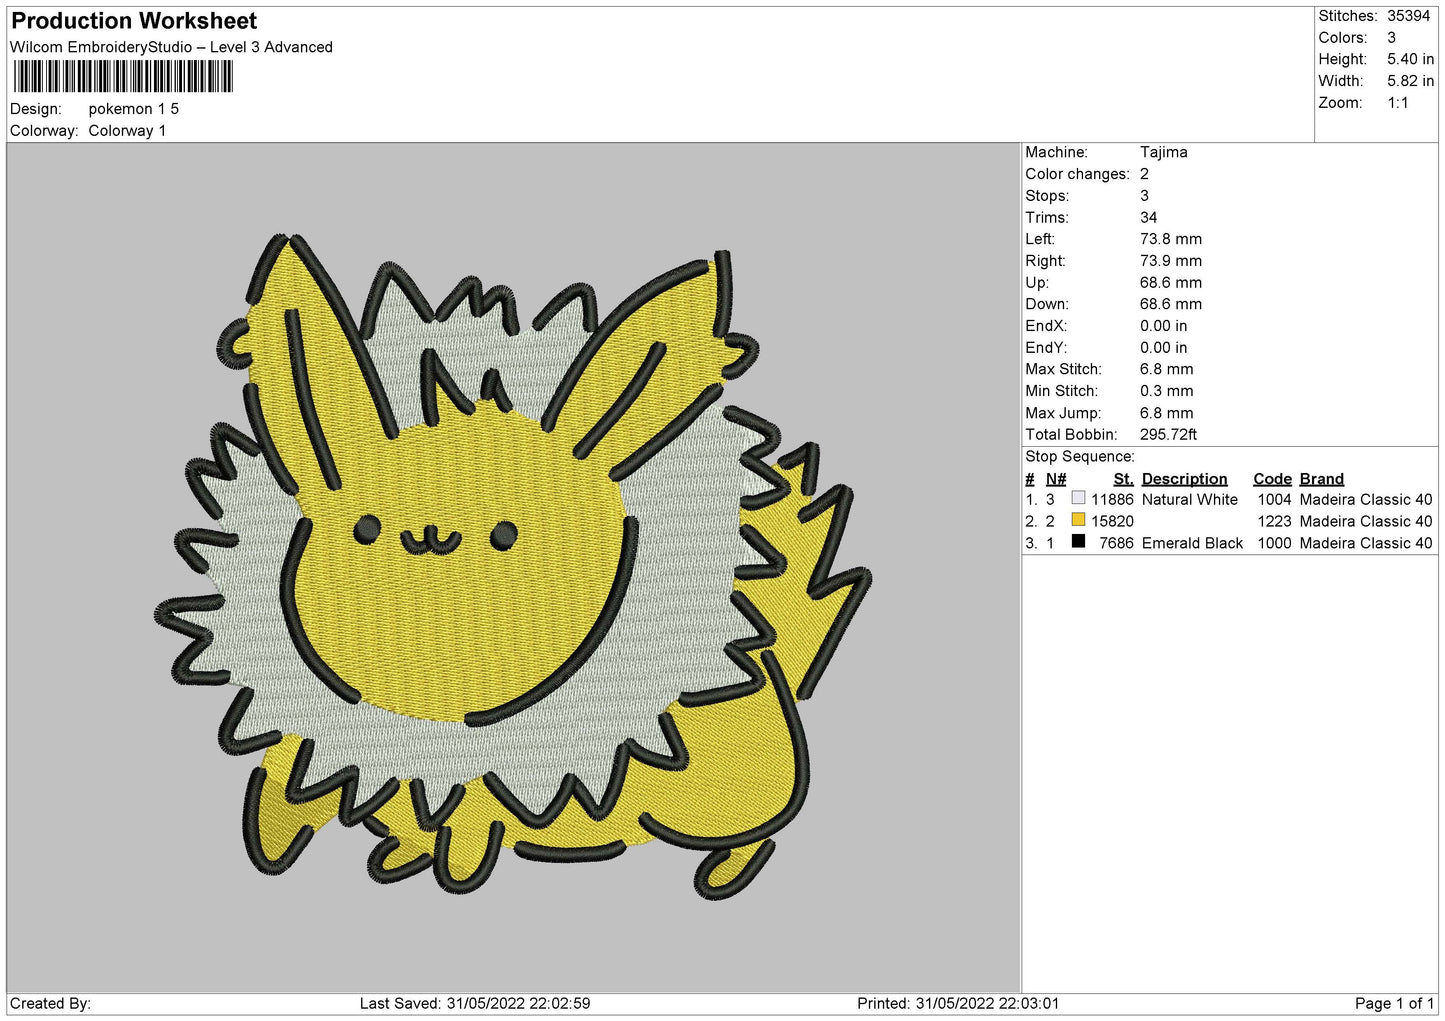Click the 'Color changes:' label

[x=1077, y=174]
